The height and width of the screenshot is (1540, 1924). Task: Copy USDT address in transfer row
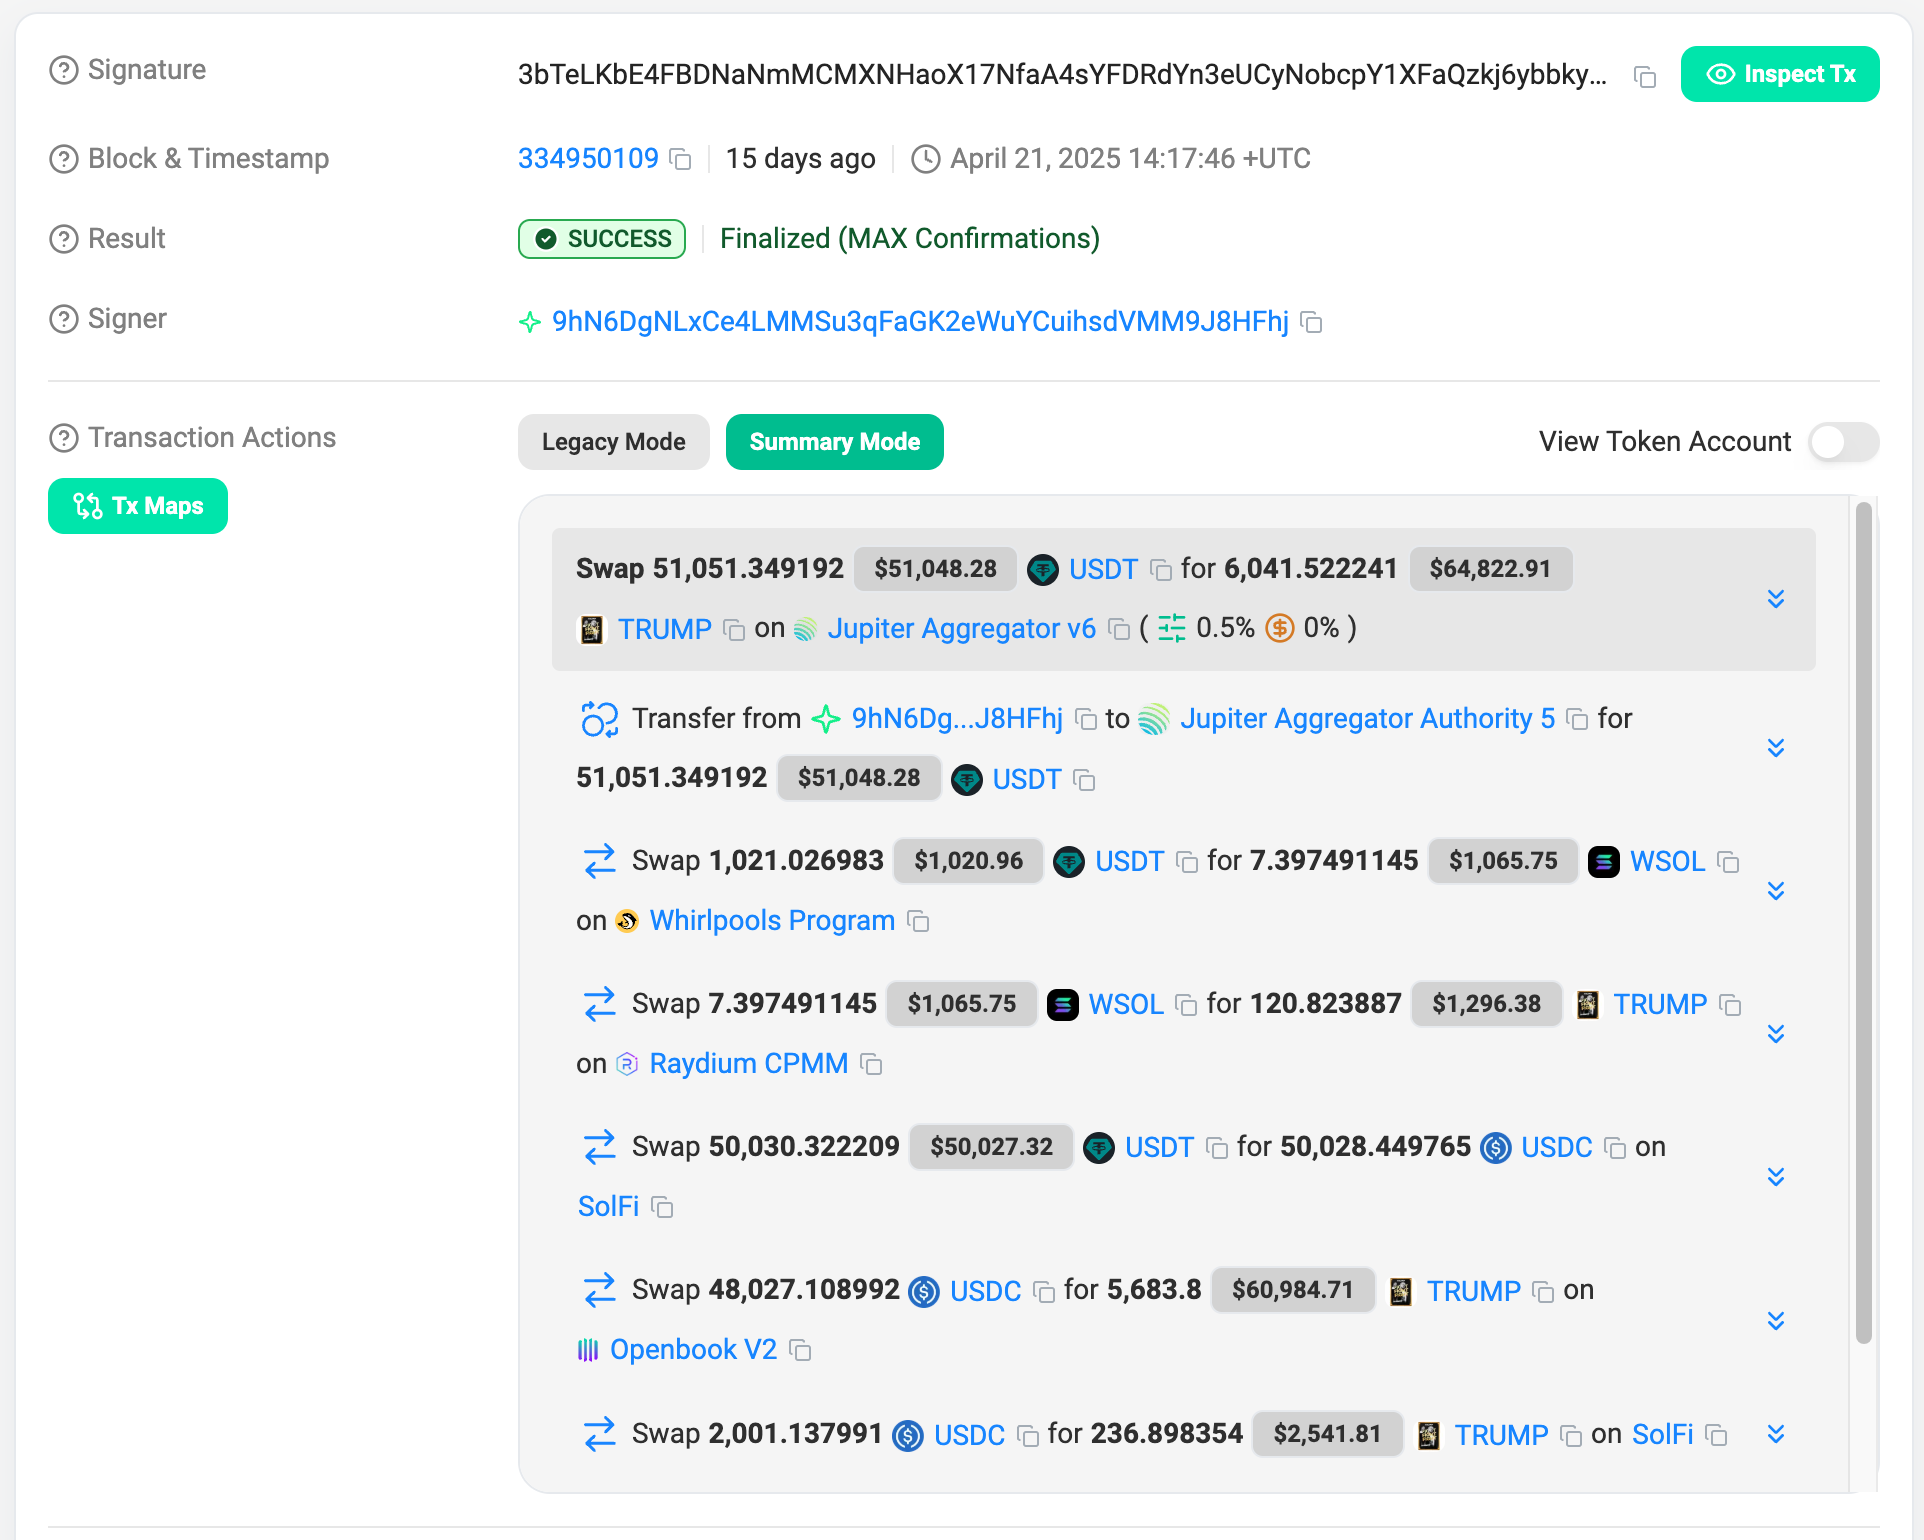click(x=1084, y=780)
